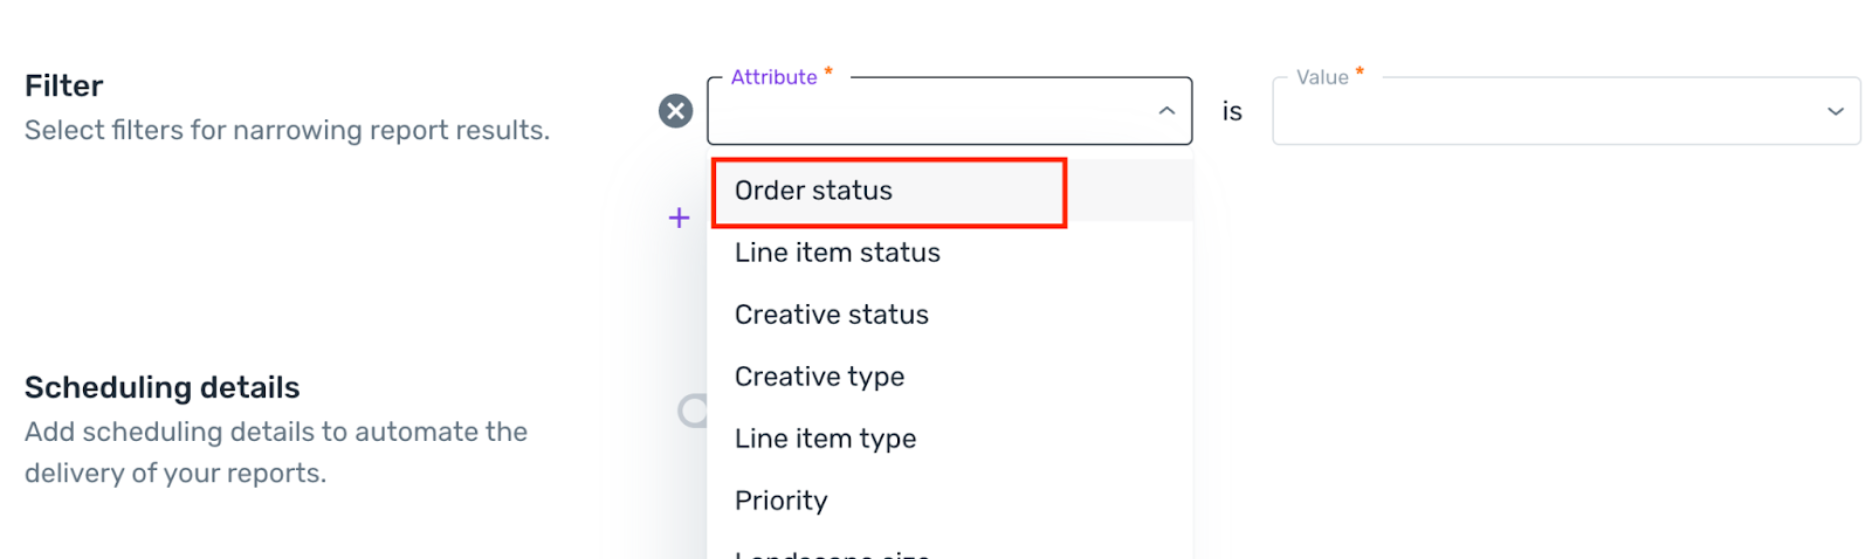Click the Scheduling details heading
Viewport: 1874px width, 559px height.
coord(162,387)
